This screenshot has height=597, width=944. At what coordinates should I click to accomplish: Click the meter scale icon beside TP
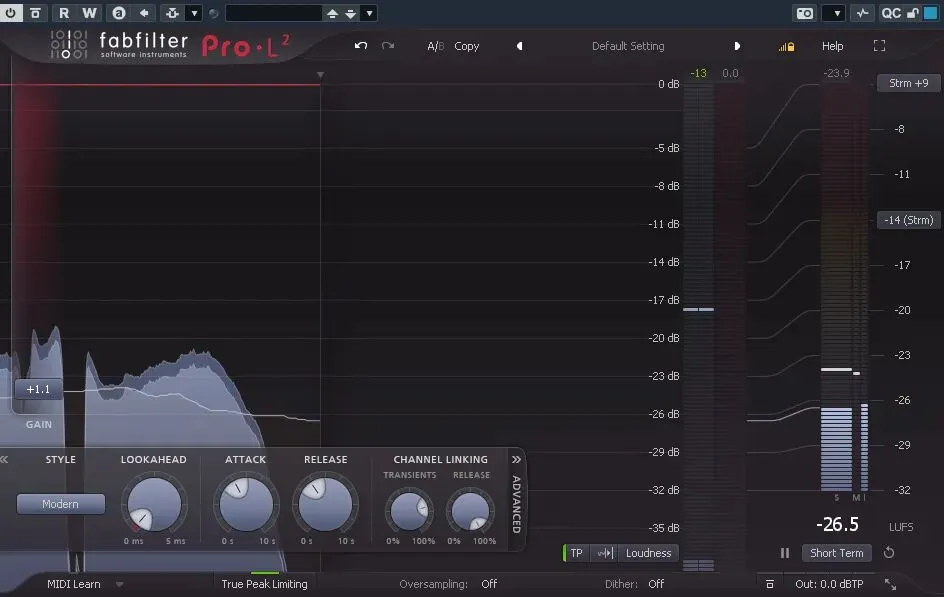coord(605,553)
